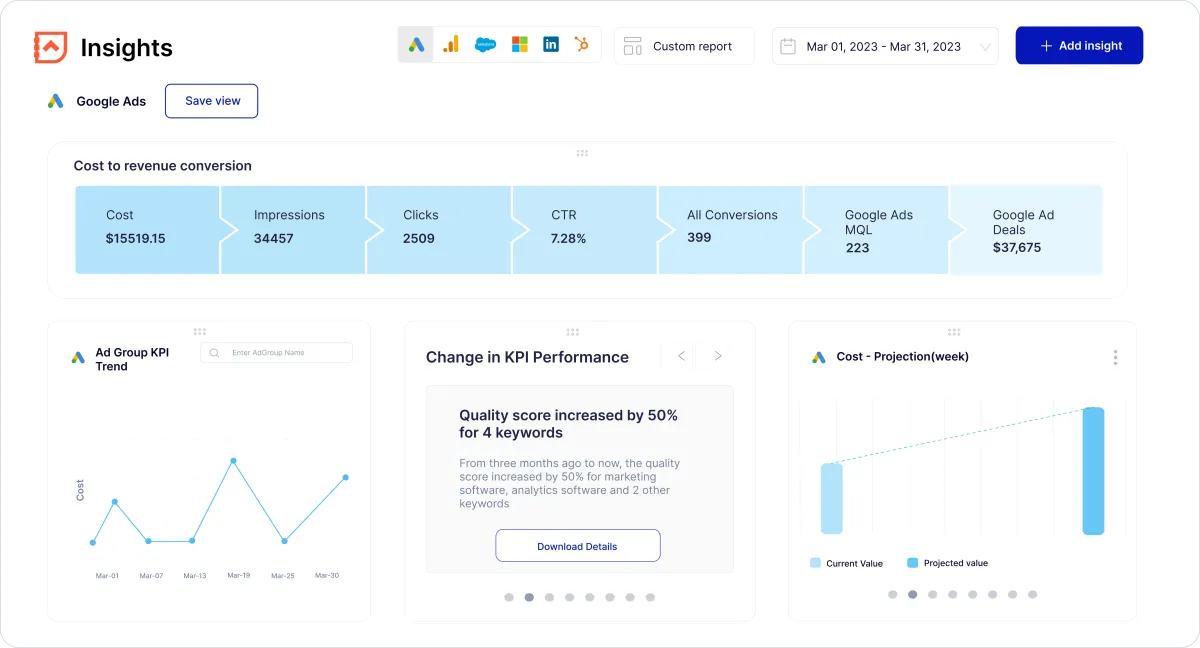Open Cost Projection three-dot menu

[x=1115, y=357]
